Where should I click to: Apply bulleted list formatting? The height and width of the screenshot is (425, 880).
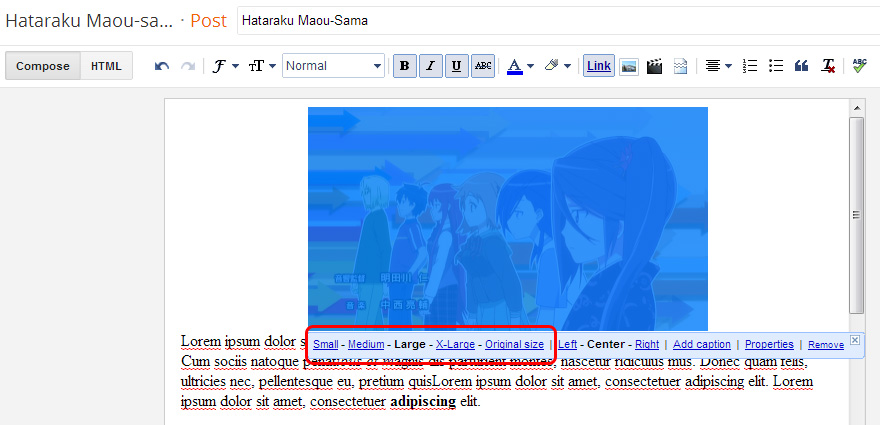776,66
